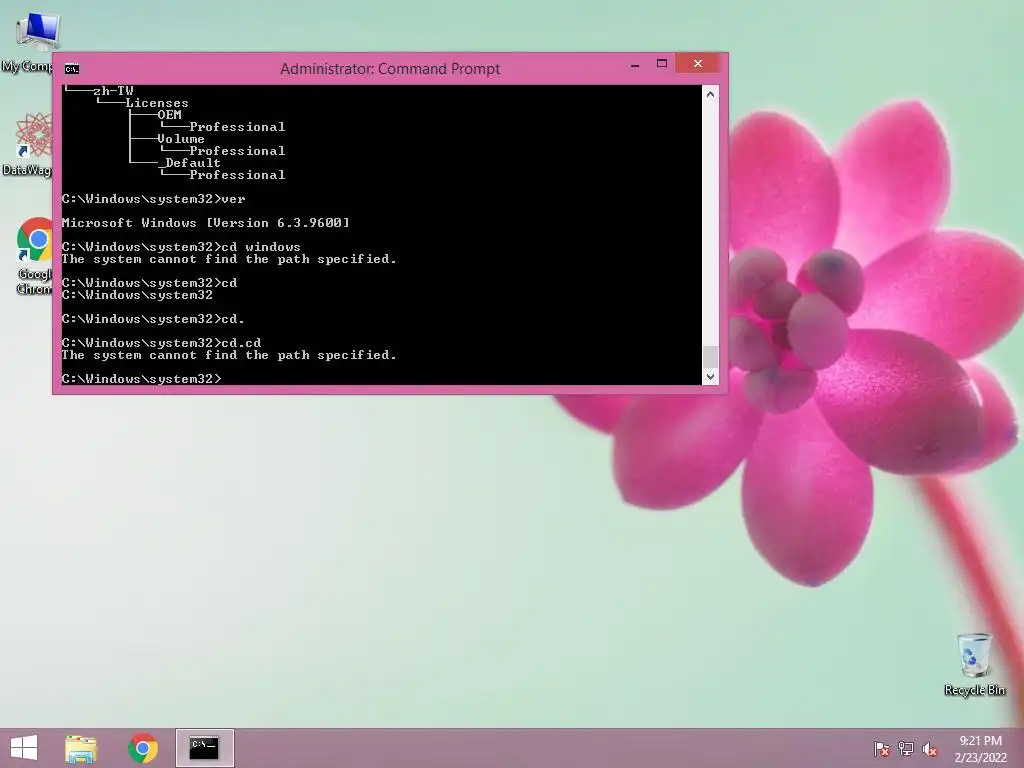Open the network status tray icon
Image resolution: width=1024 pixels, height=768 pixels.
[906, 749]
